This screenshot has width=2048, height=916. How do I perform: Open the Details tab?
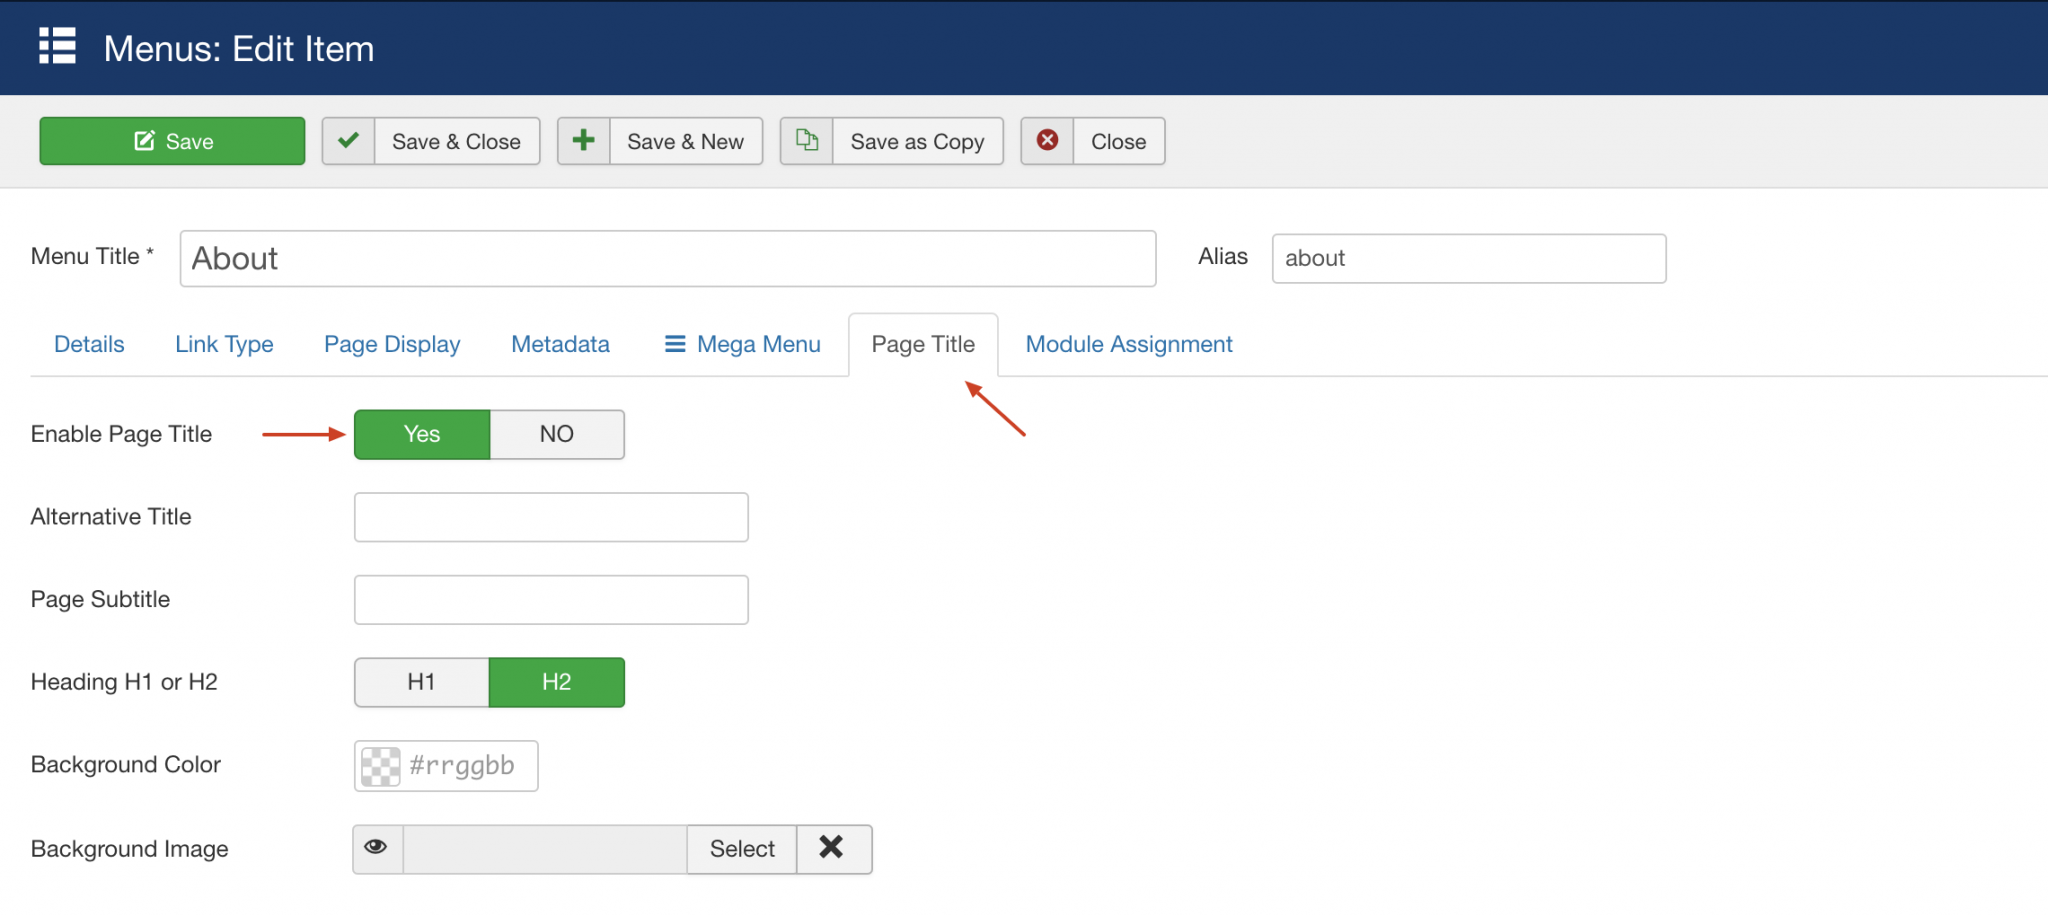(x=89, y=344)
